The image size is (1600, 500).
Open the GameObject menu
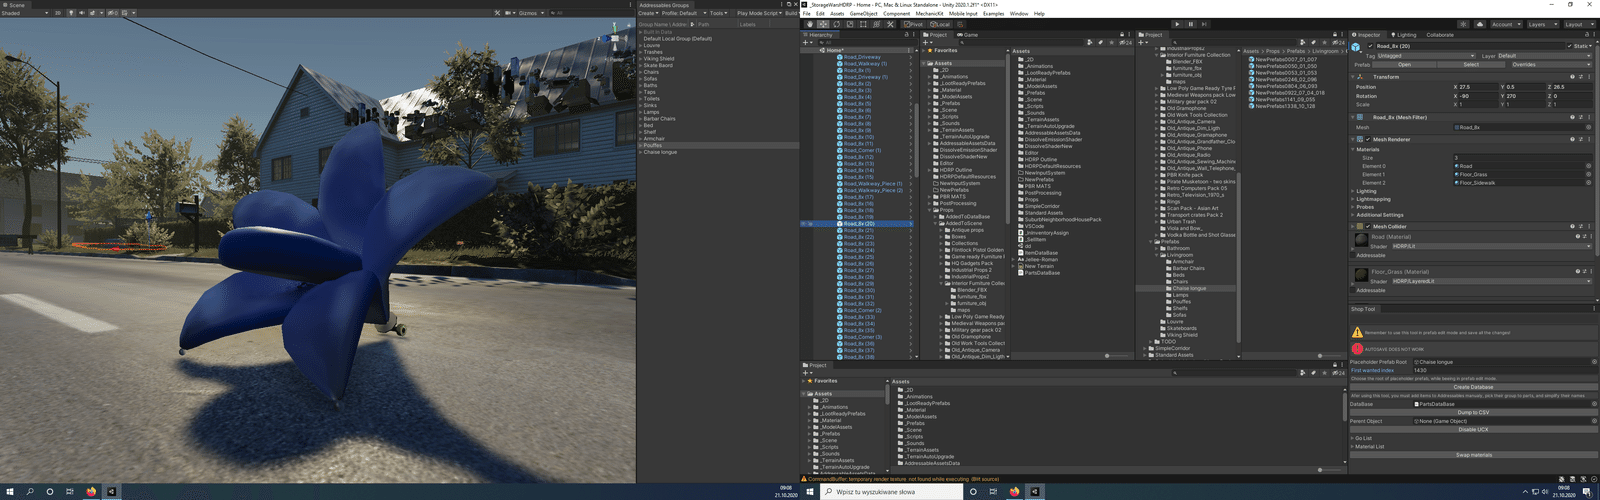pos(863,14)
